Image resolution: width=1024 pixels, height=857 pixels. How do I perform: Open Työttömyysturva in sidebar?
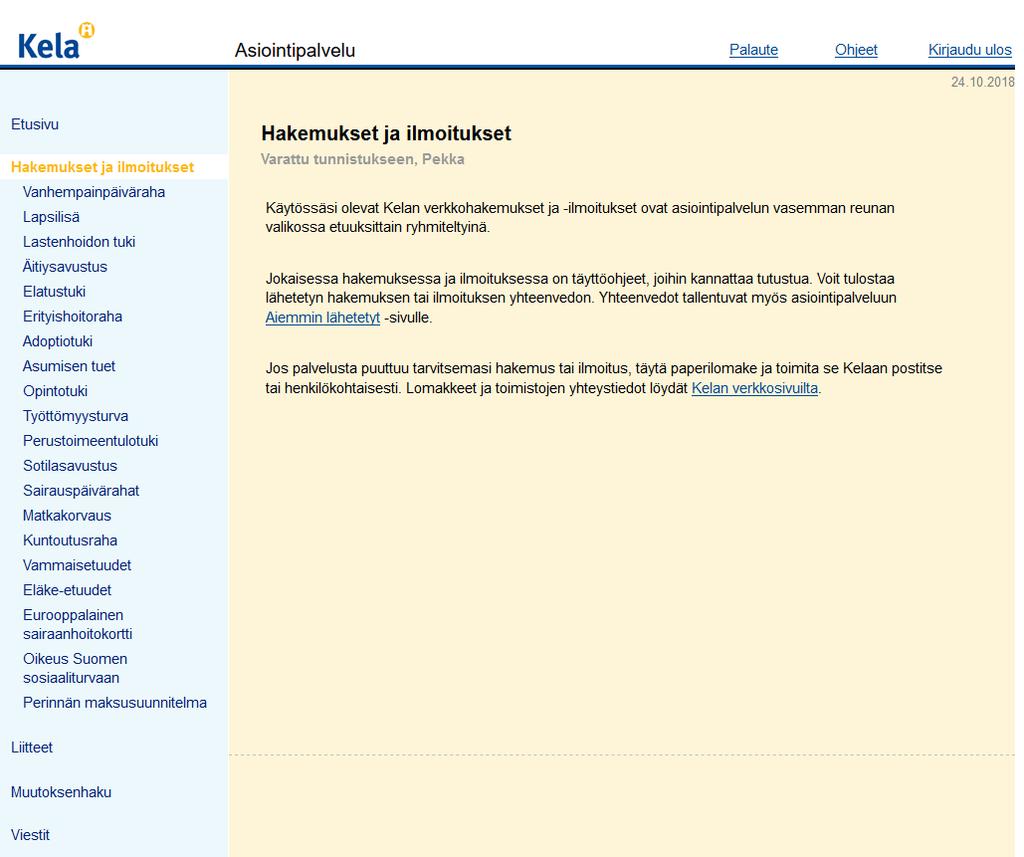pos(76,416)
